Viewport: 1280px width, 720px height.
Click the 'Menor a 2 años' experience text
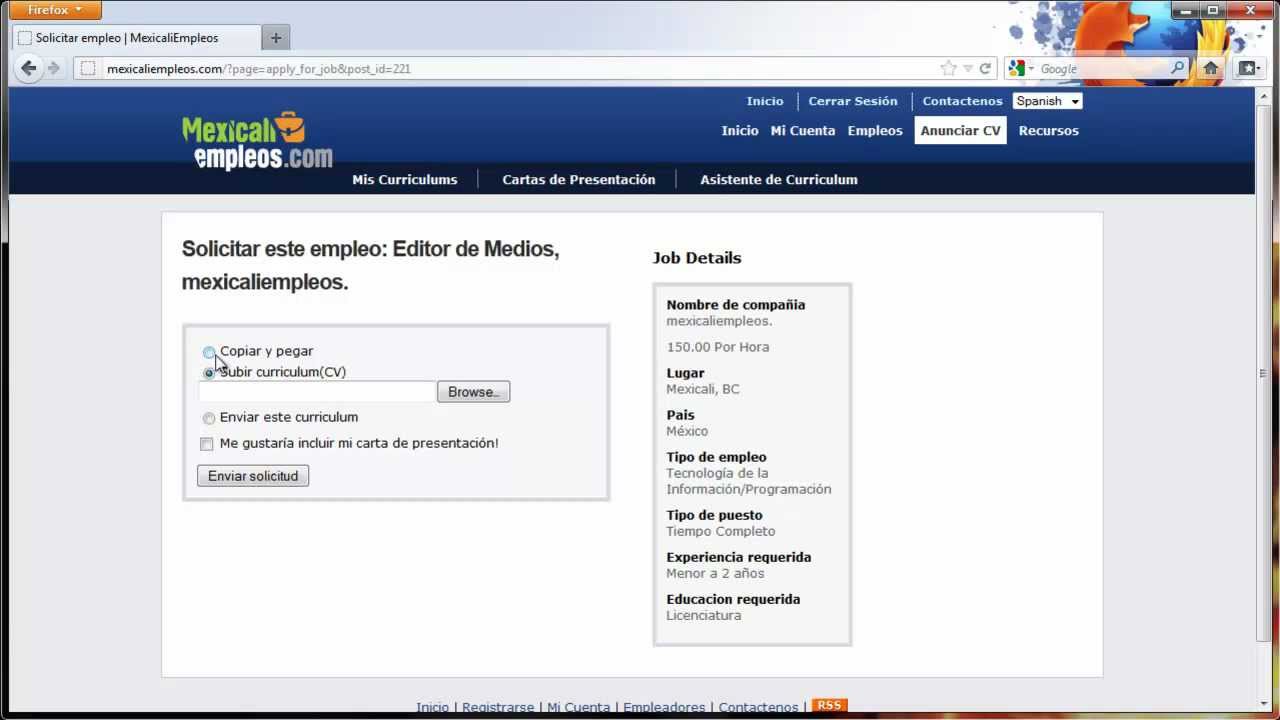click(715, 573)
